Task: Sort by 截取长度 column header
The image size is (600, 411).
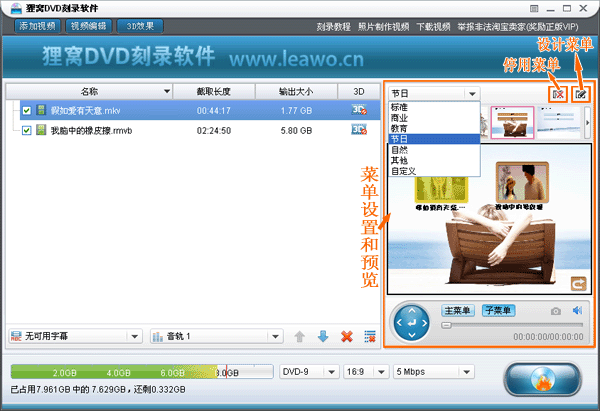Action: (x=214, y=91)
